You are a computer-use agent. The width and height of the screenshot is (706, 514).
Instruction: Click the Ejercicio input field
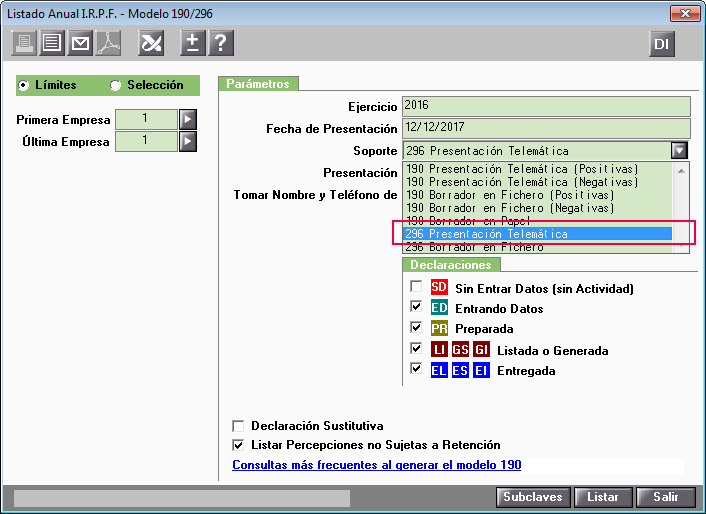point(546,106)
